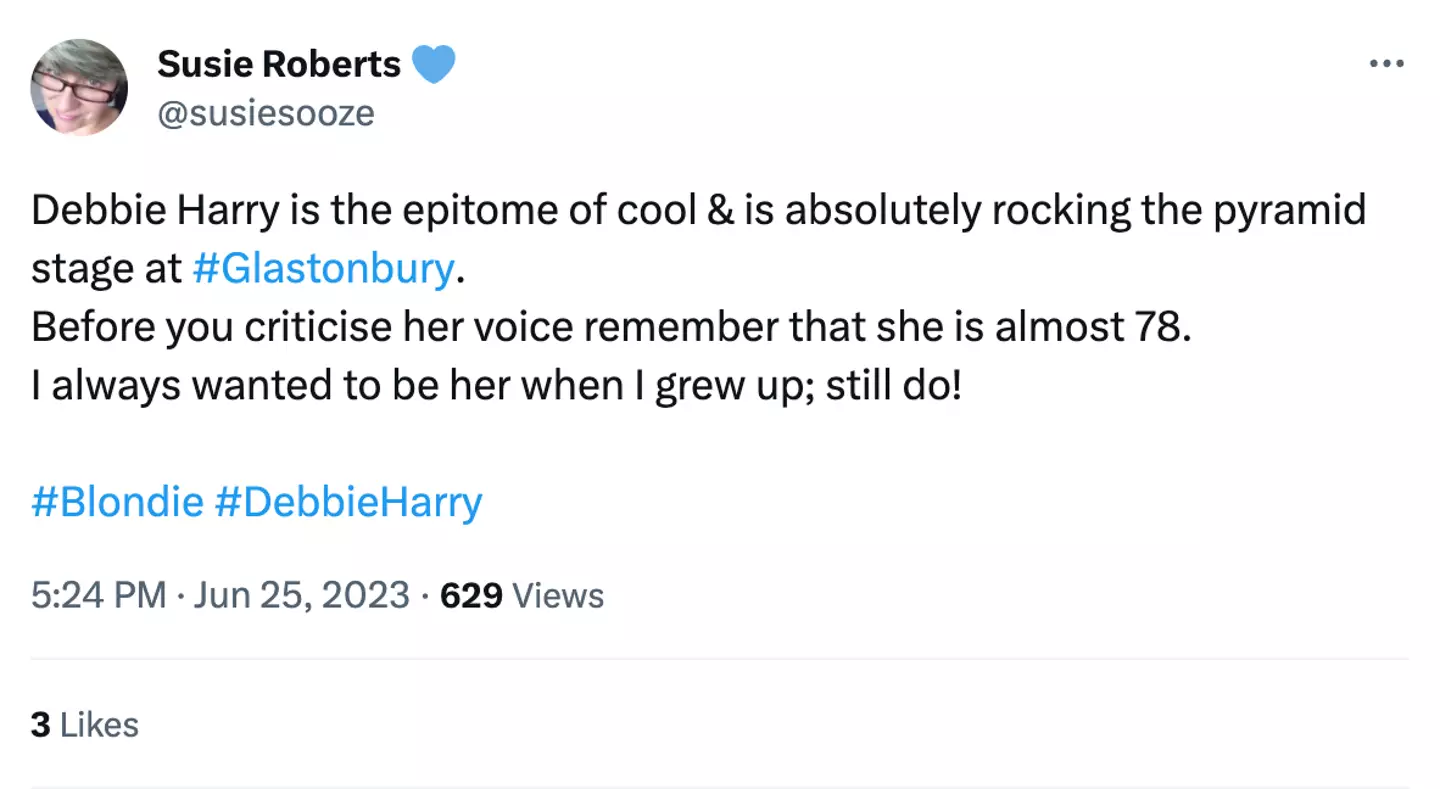This screenshot has width=1440, height=789.
Task: Click the Susie Roberts display name
Action: click(x=278, y=65)
